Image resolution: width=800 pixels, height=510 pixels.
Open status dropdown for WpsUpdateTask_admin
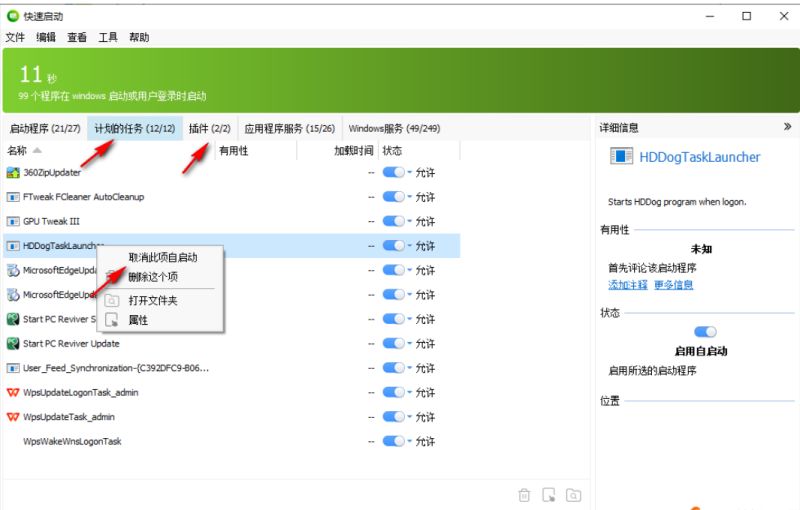tap(409, 417)
